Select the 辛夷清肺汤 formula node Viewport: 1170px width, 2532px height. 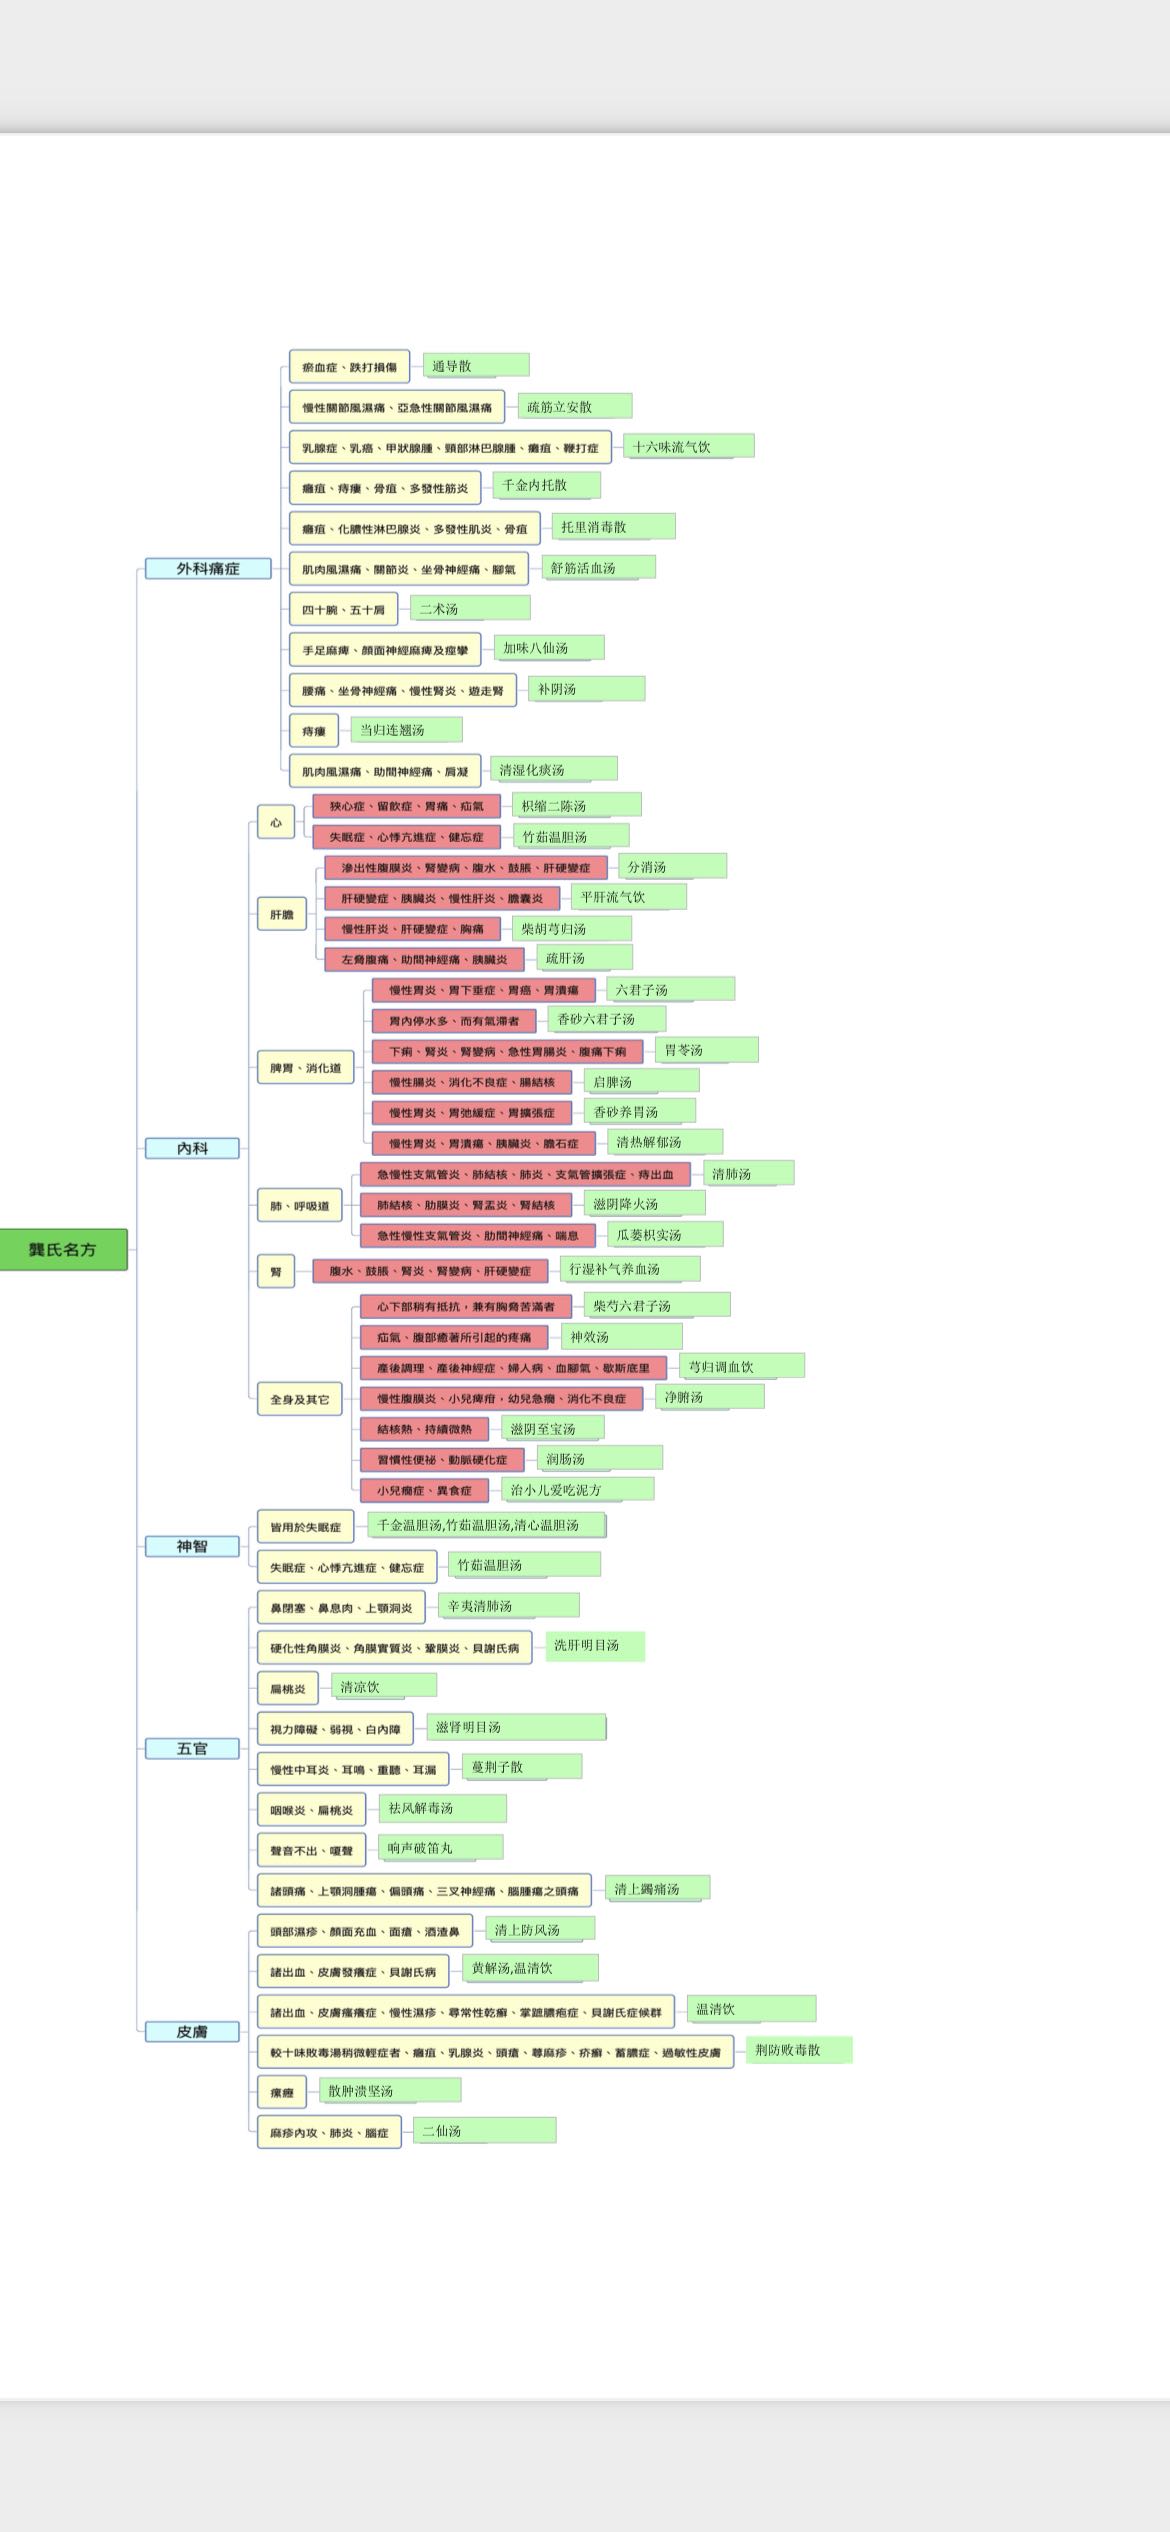click(x=509, y=1605)
